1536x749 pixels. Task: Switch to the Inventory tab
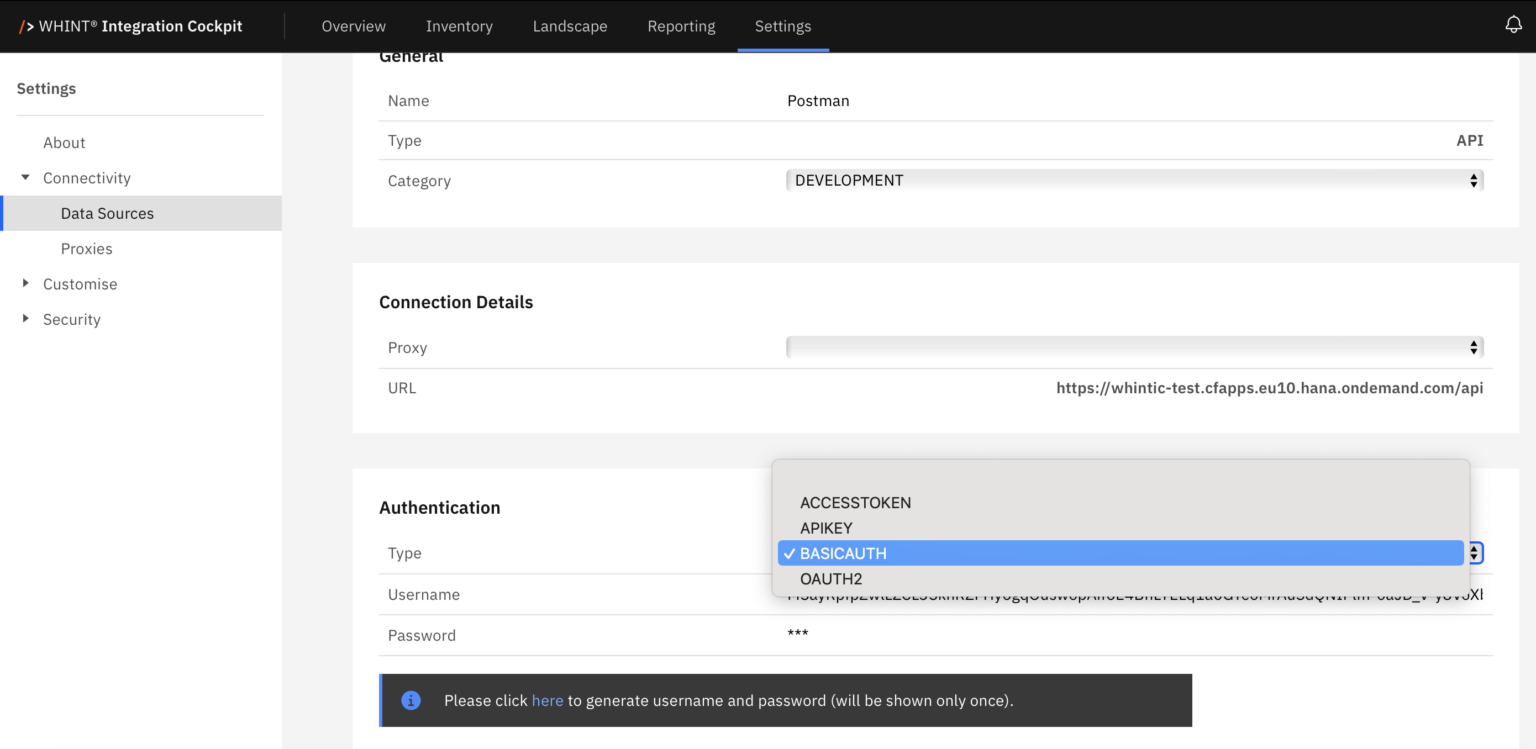pyautogui.click(x=459, y=26)
